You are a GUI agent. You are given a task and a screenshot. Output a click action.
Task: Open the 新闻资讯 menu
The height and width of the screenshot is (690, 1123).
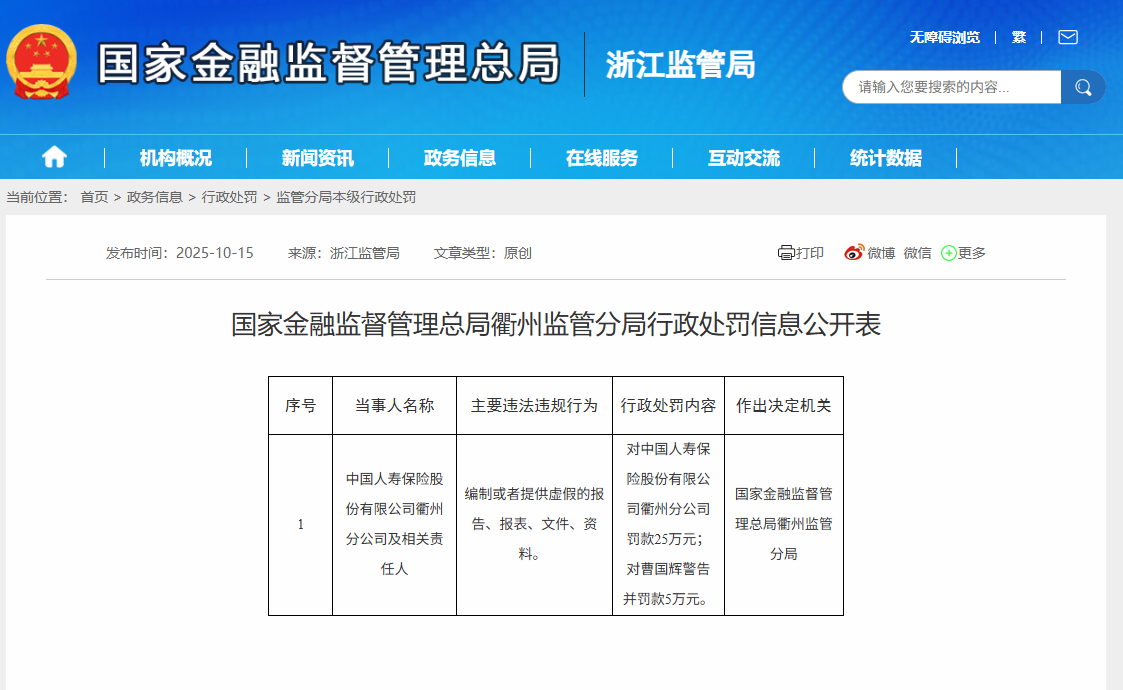pos(317,158)
